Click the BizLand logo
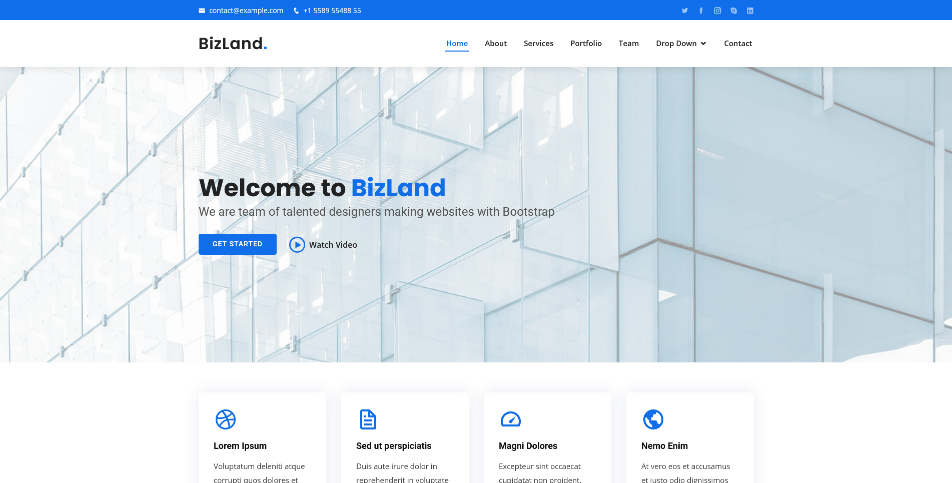 (233, 44)
